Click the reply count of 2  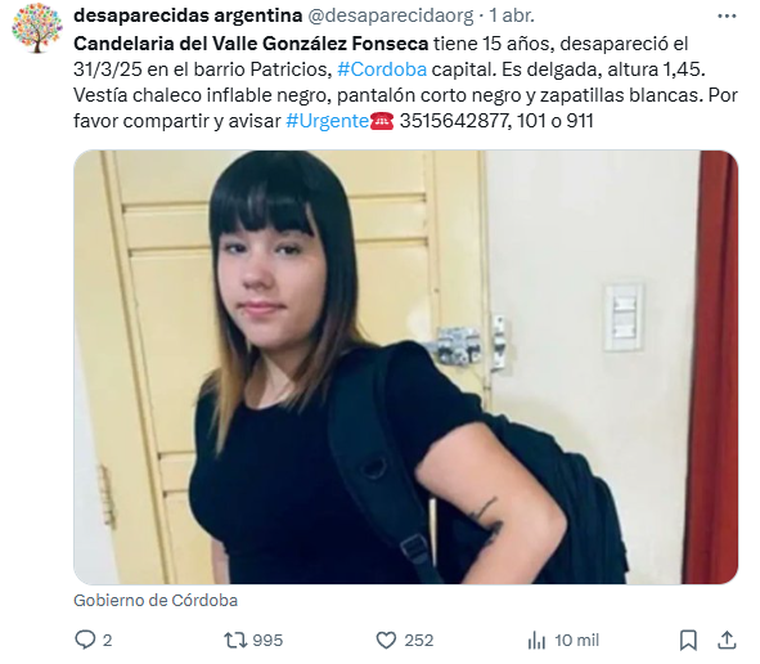pyautogui.click(x=107, y=640)
